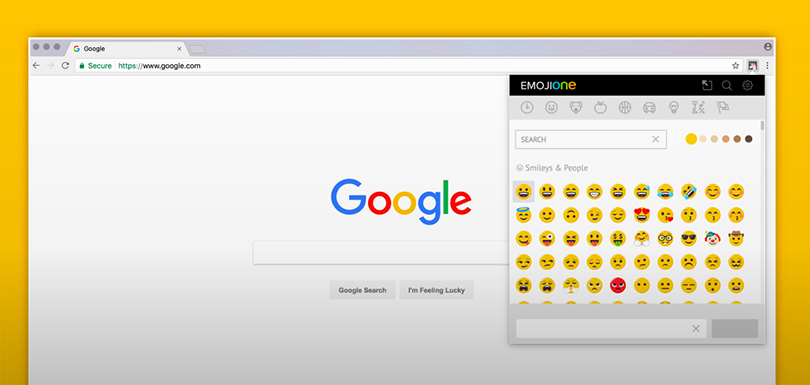Image resolution: width=810 pixels, height=385 pixels.
Task: Open the EmojiOne extension icon in toolbar
Action: (752, 66)
